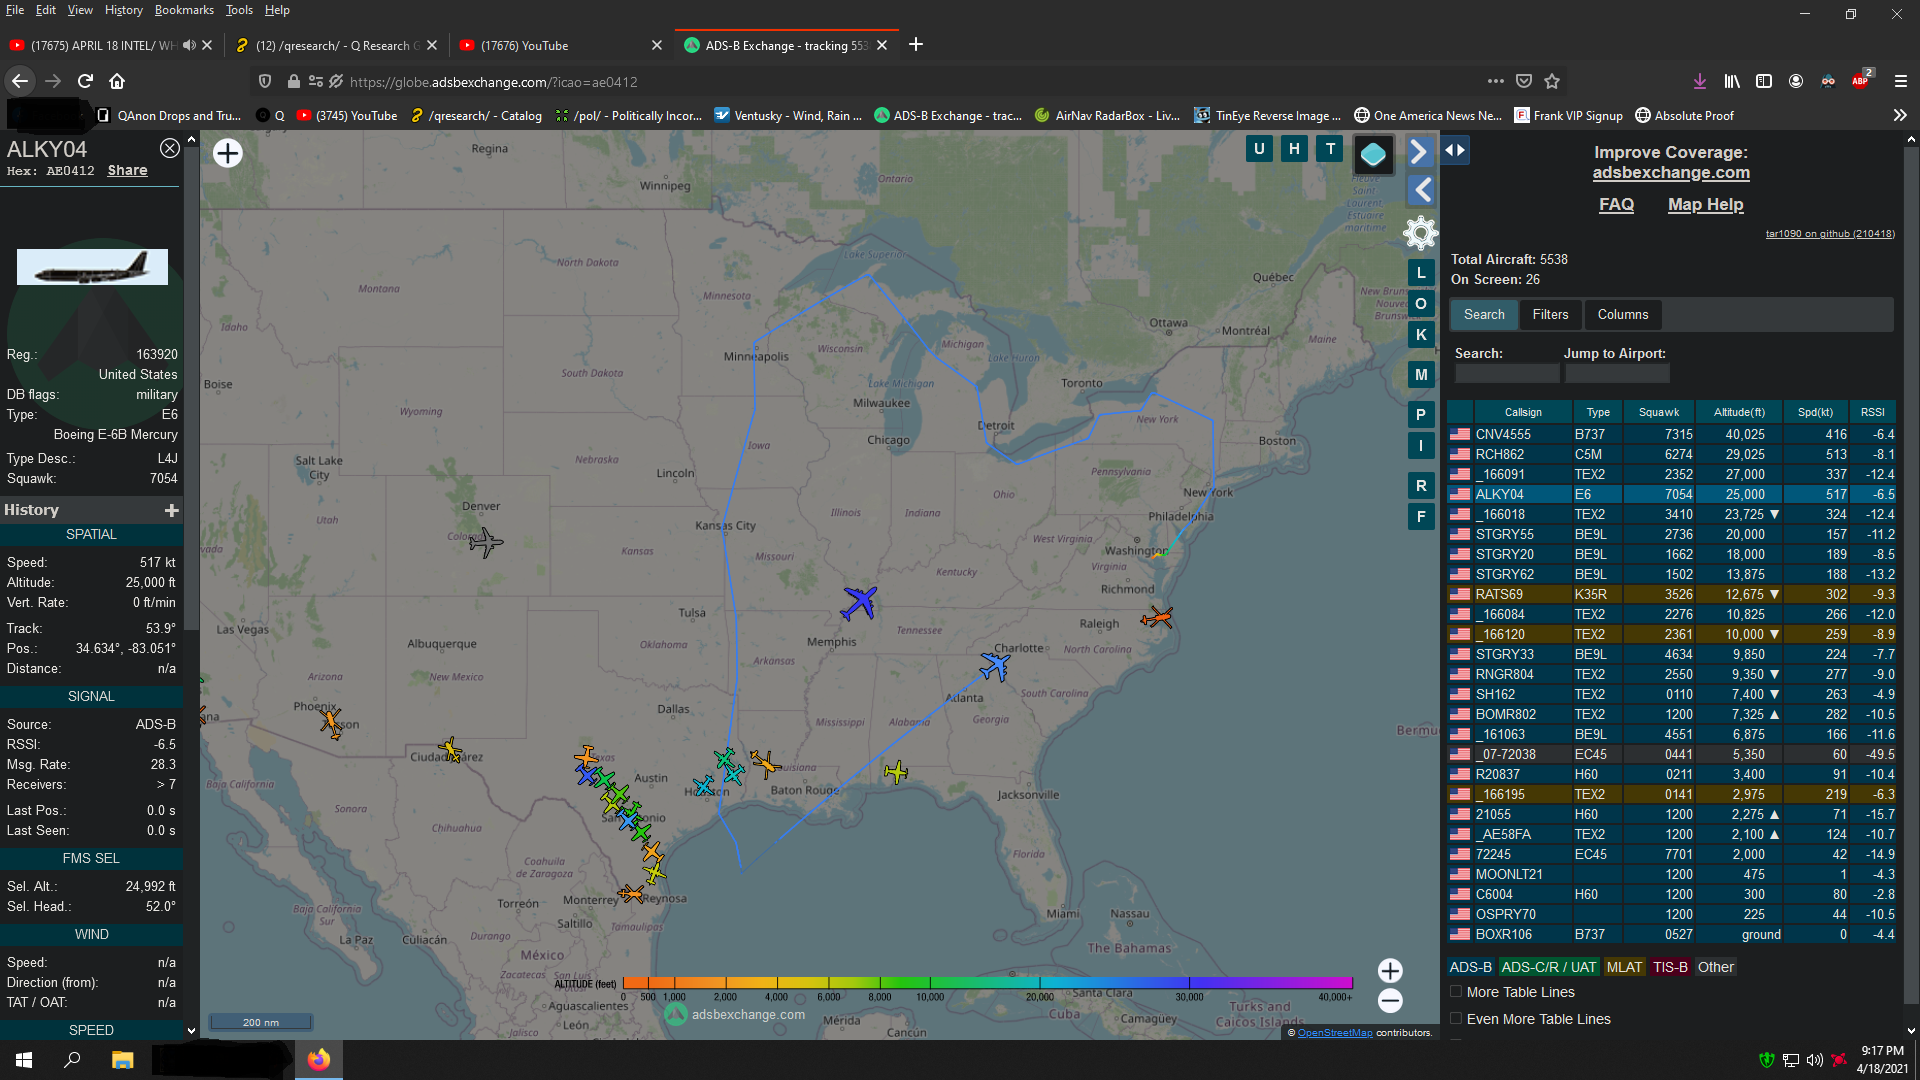Toggle the P map option button
This screenshot has width=1920, height=1080.
click(1421, 415)
